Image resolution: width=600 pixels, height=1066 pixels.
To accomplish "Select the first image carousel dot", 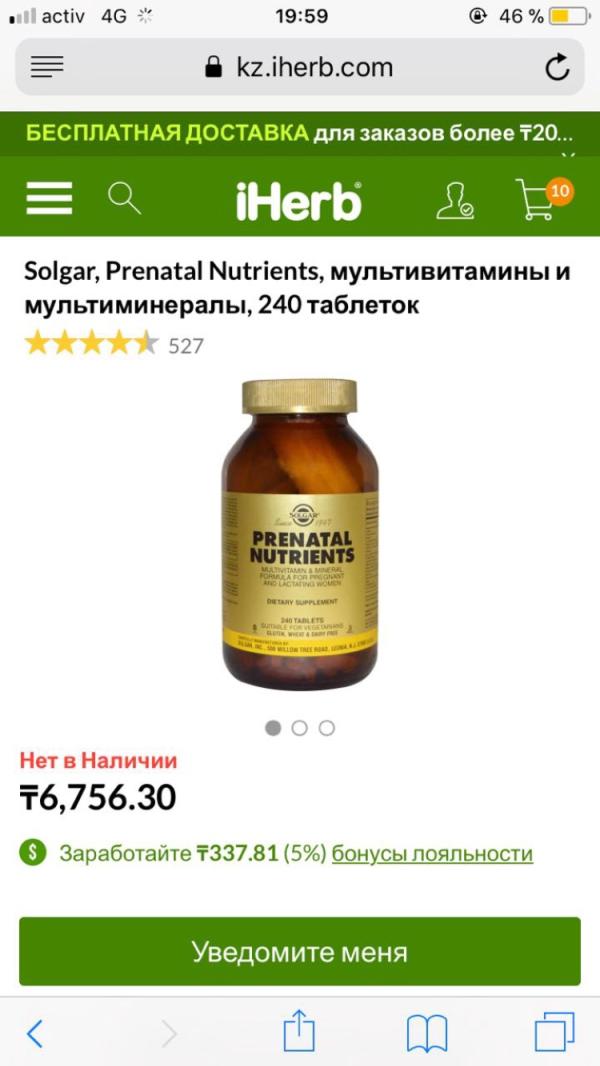I will point(273,728).
